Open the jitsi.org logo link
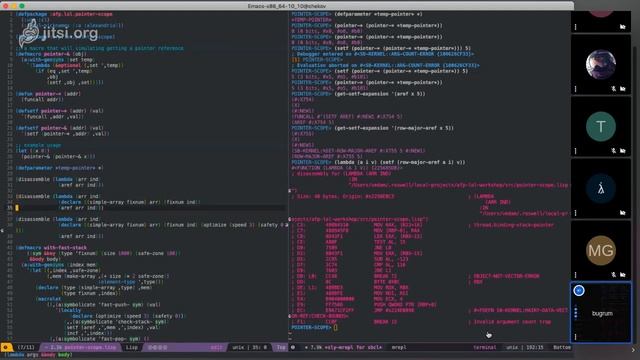This screenshot has width=640, height=360. pos(58,33)
